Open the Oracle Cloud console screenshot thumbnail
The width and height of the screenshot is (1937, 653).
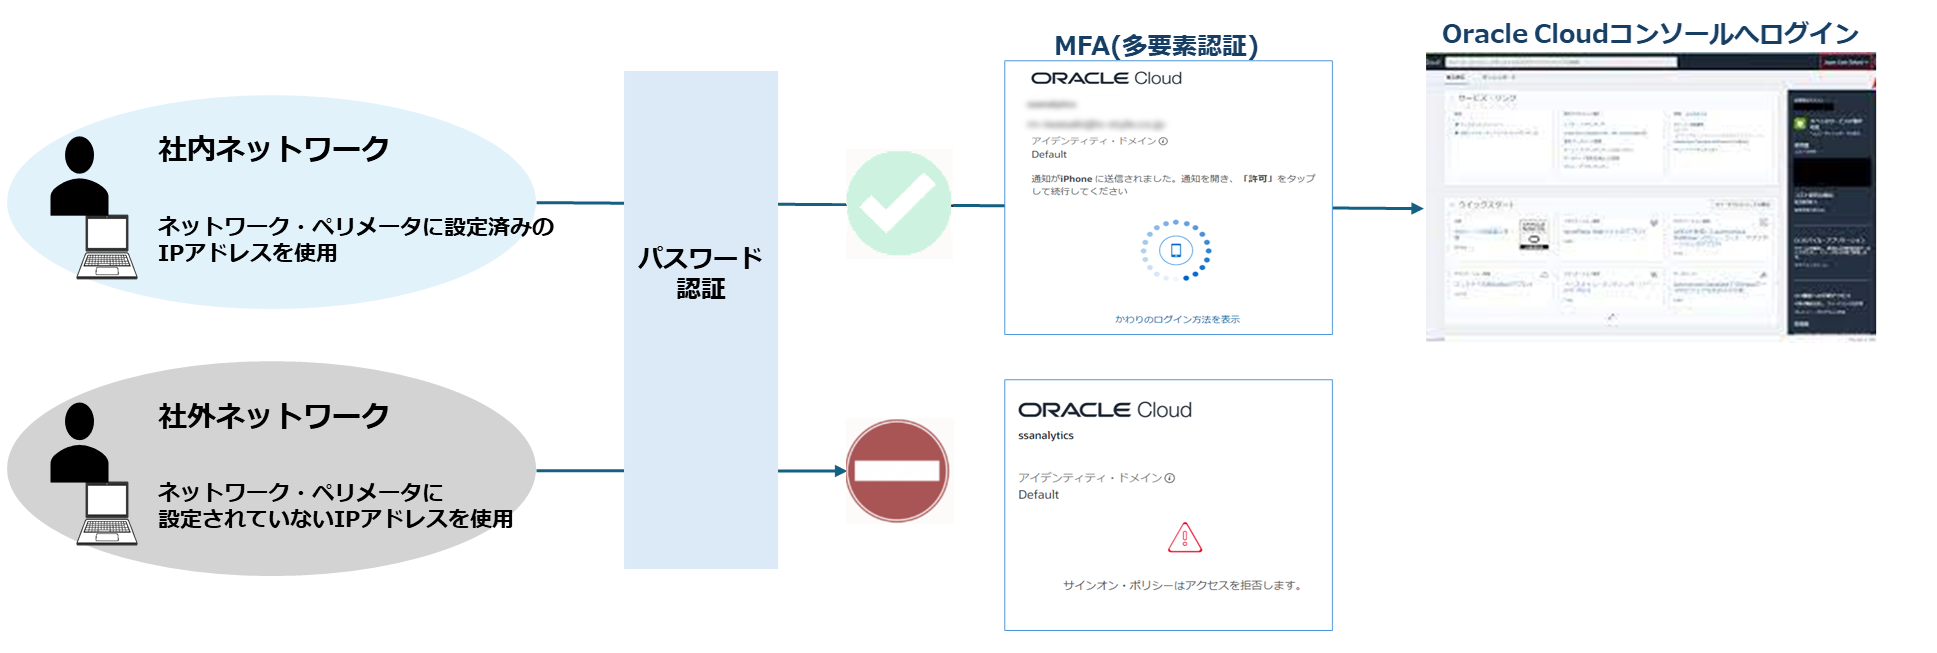point(1650,197)
